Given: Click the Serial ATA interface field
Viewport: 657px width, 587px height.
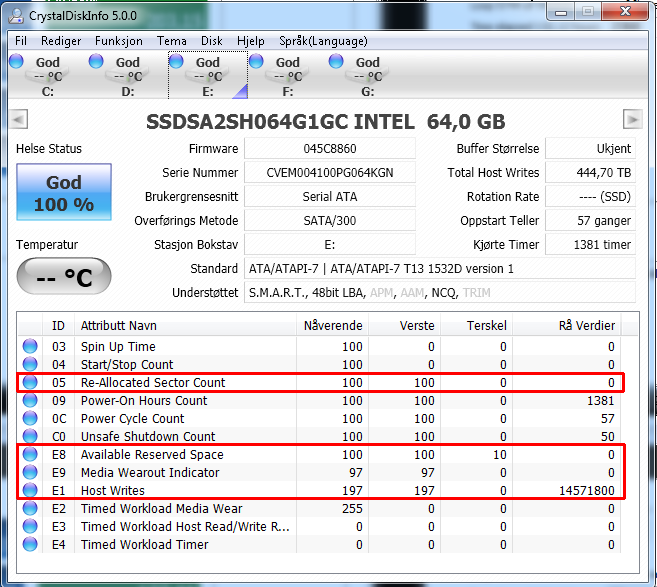Looking at the screenshot, I should 330,197.
